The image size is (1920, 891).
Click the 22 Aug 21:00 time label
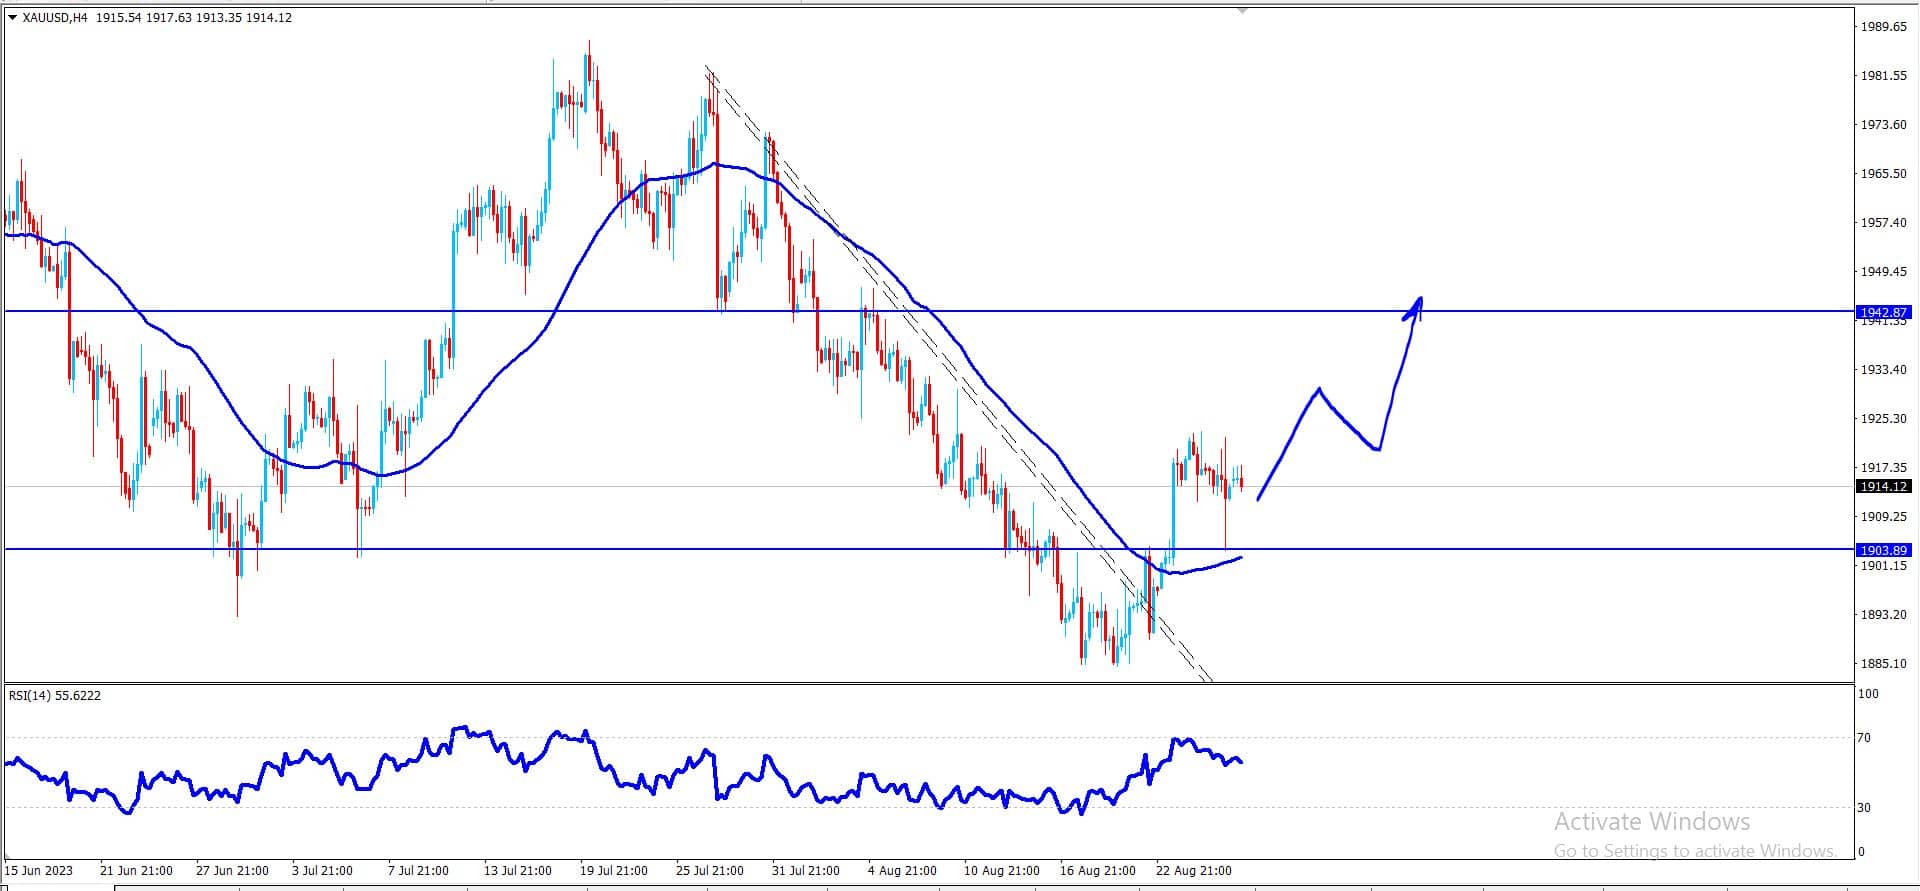click(1194, 870)
